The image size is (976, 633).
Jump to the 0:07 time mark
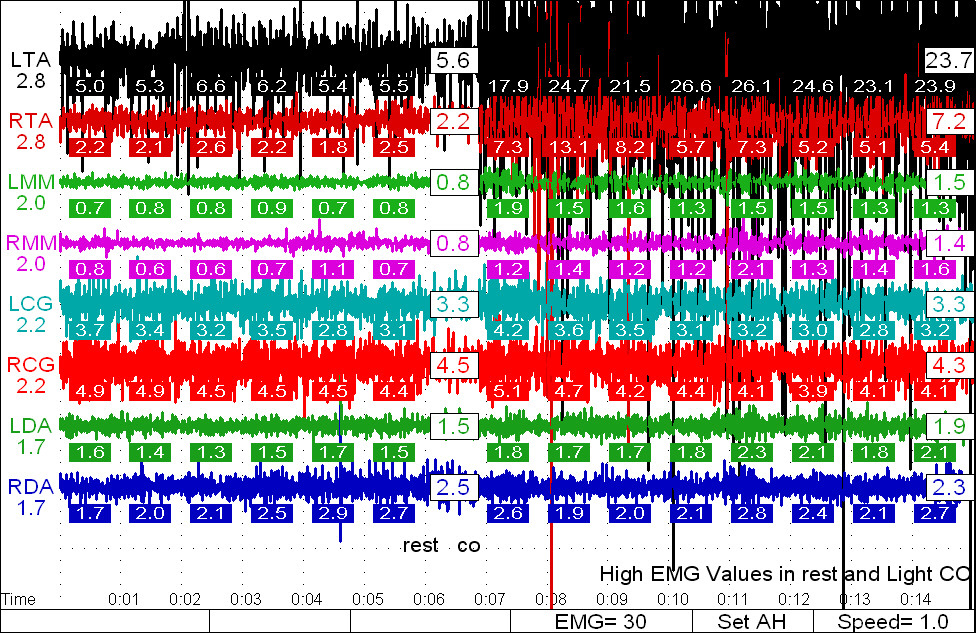tap(490, 599)
